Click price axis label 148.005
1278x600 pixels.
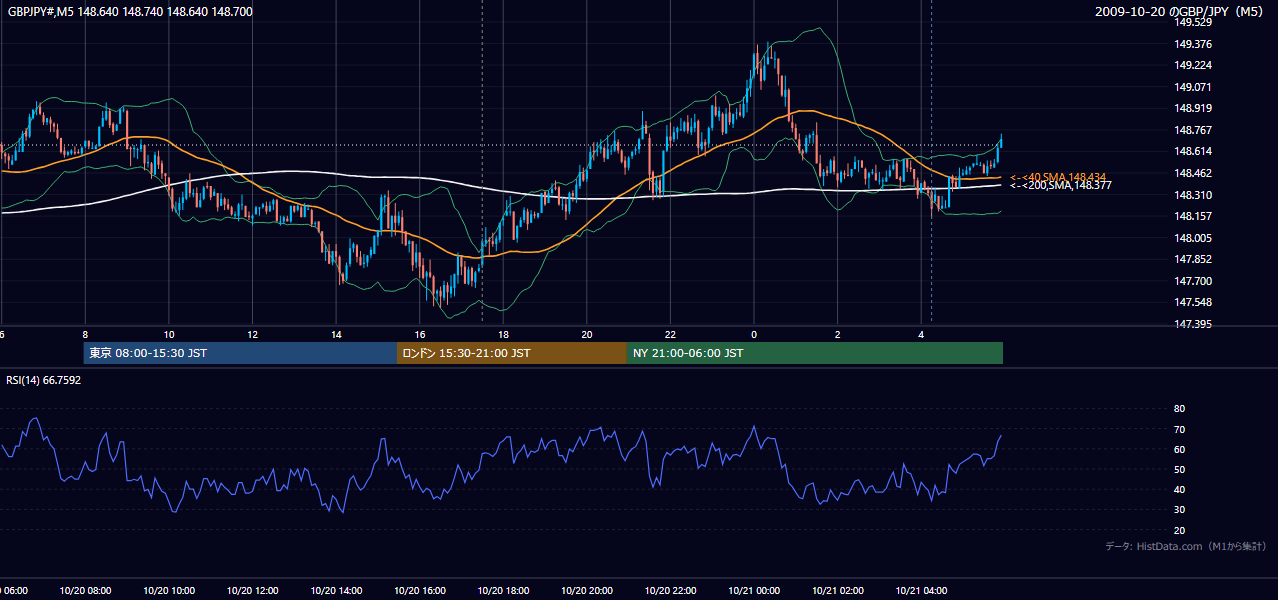tap(1194, 238)
